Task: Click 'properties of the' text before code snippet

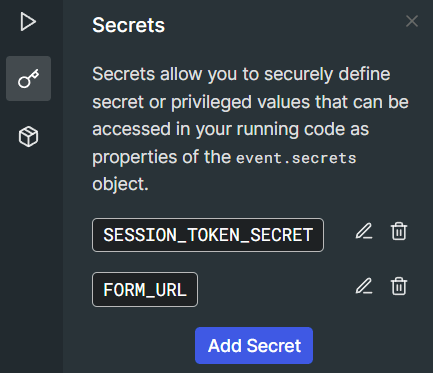Action: pyautogui.click(x=162, y=157)
